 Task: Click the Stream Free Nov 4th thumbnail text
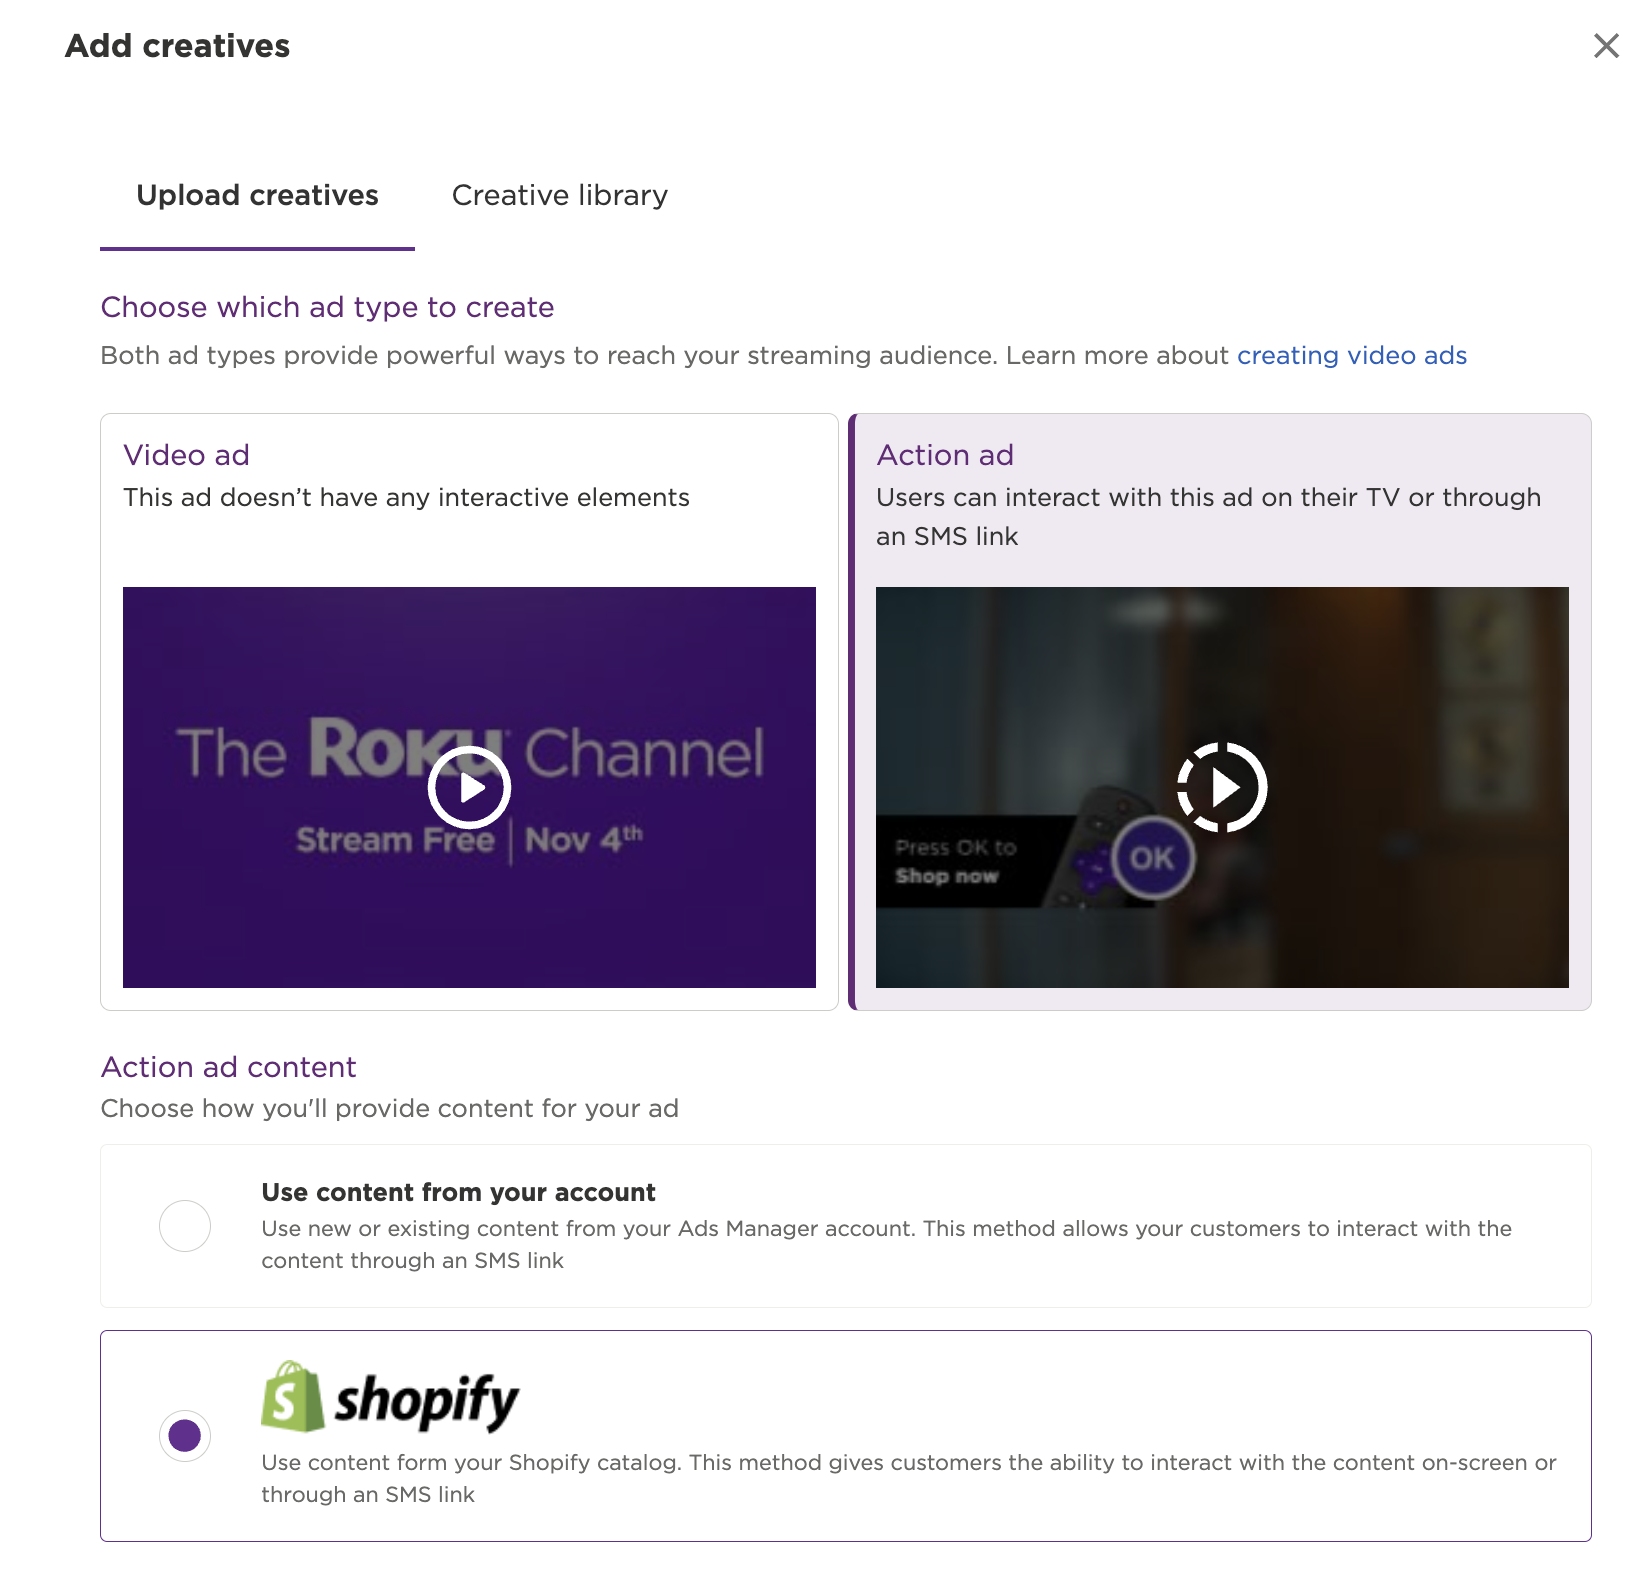[x=469, y=840]
